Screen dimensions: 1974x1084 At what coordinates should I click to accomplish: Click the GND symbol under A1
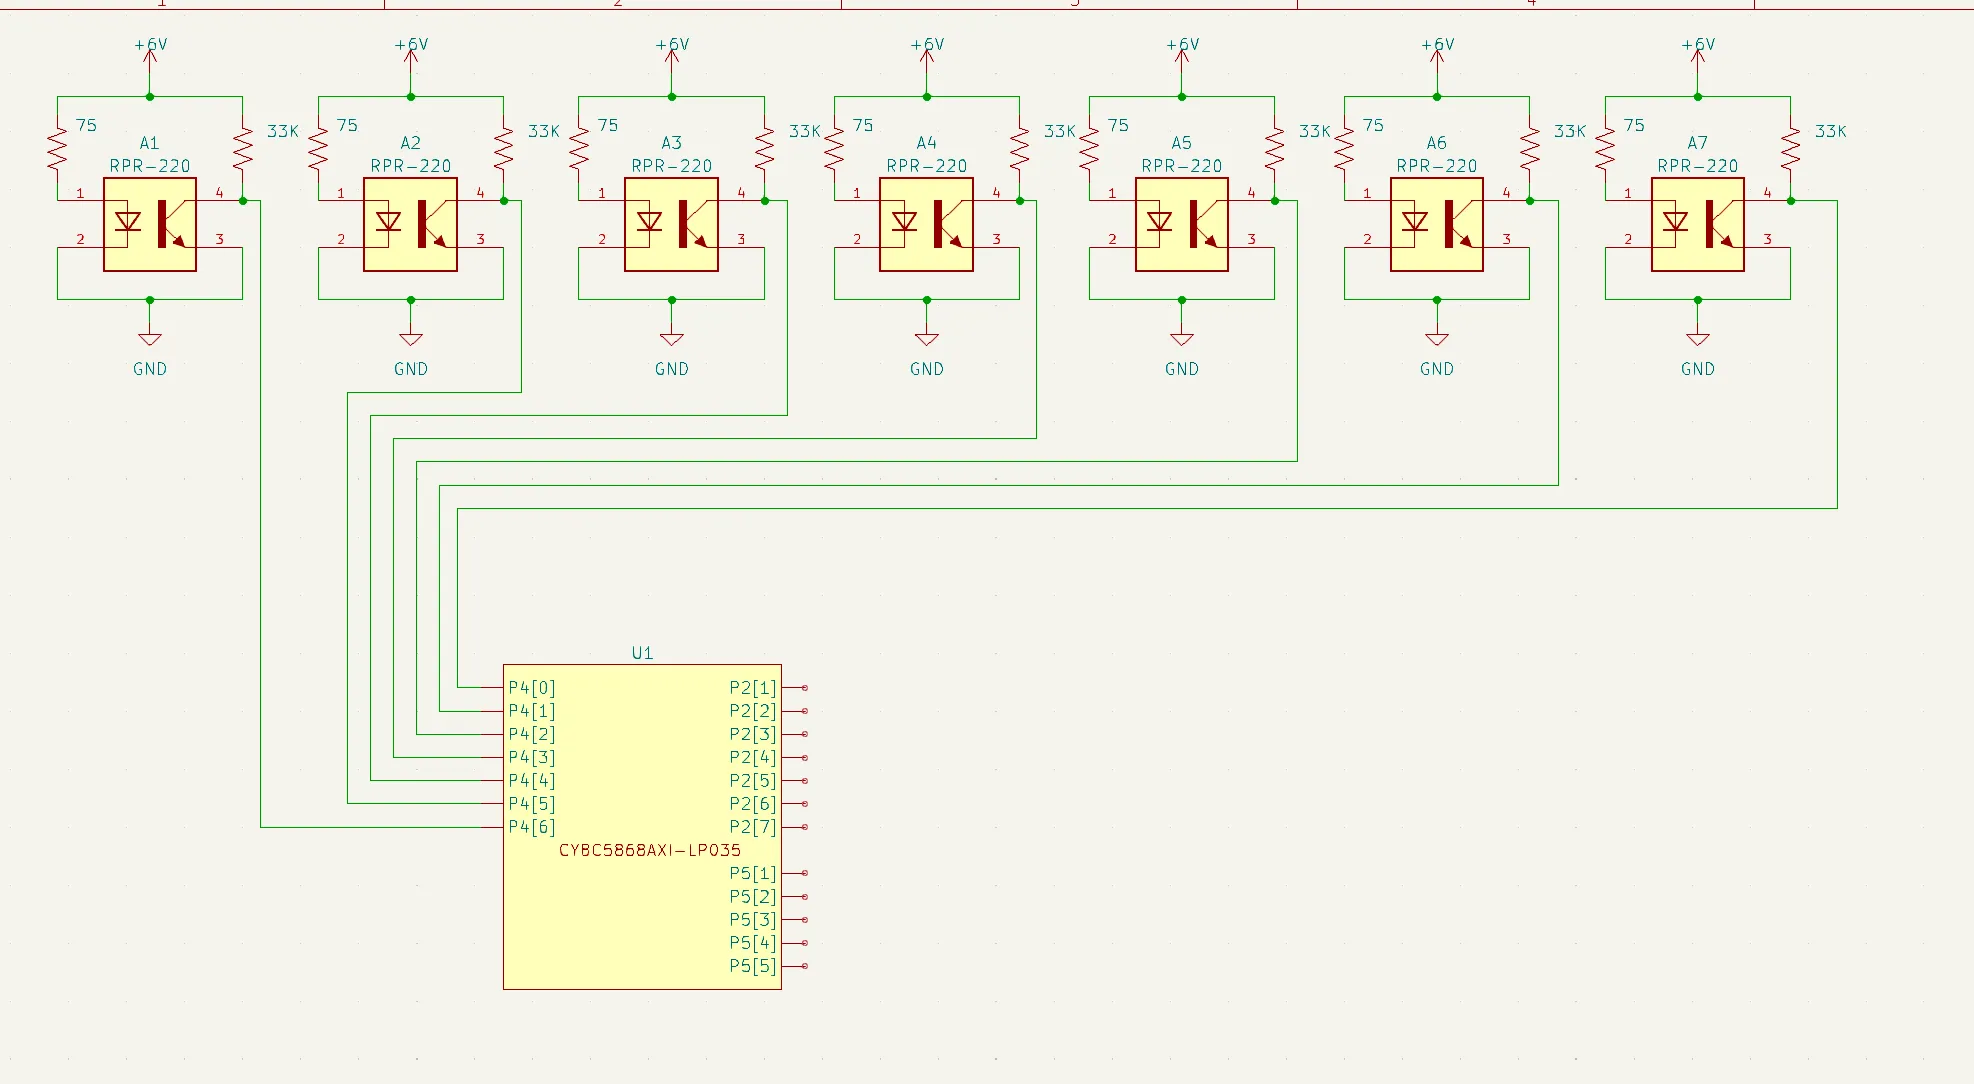tap(150, 339)
